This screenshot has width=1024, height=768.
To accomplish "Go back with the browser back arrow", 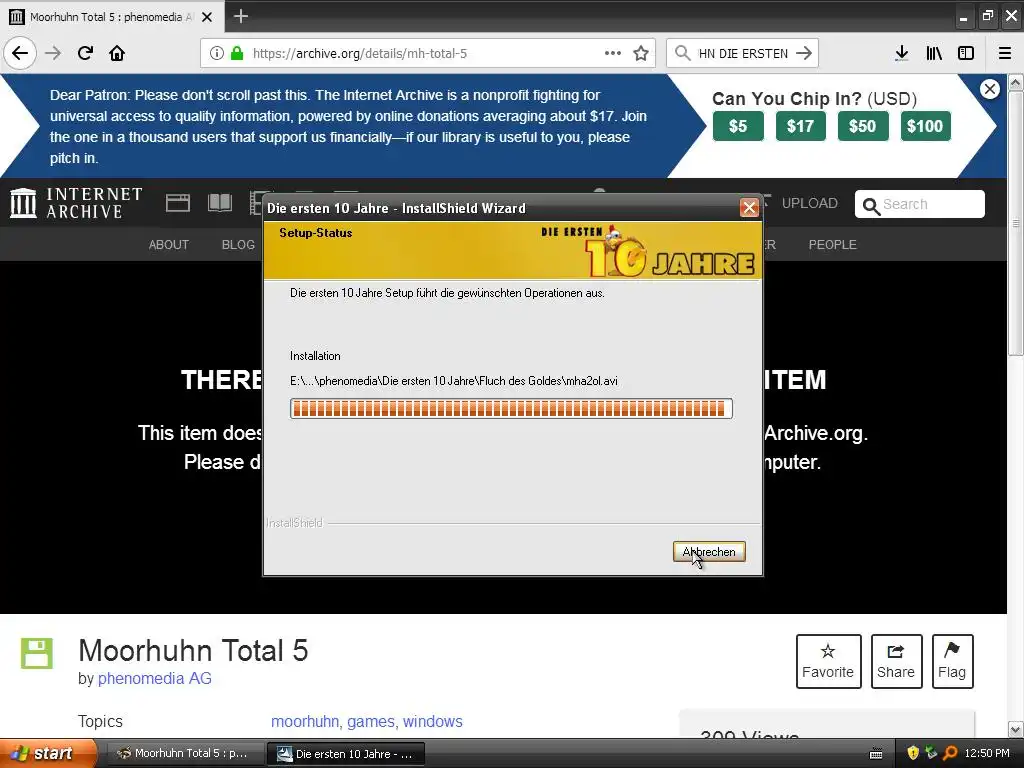I will click(20, 53).
